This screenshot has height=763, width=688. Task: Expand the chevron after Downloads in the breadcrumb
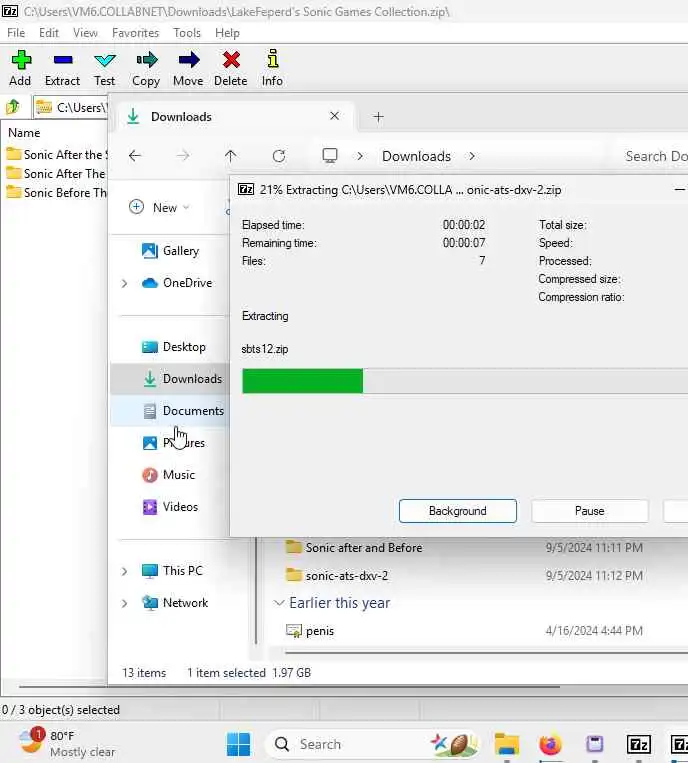472,156
